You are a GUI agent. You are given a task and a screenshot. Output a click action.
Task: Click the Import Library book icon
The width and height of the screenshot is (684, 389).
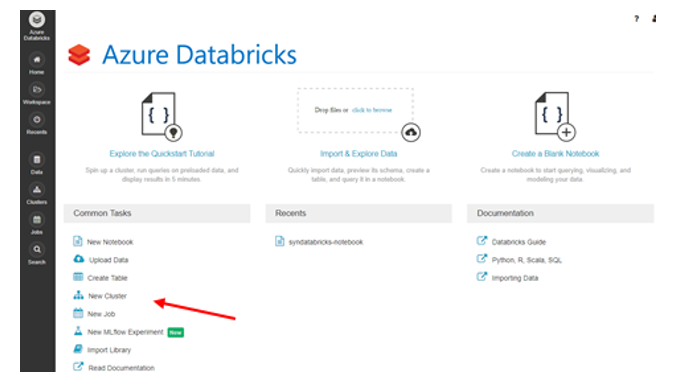pos(78,349)
